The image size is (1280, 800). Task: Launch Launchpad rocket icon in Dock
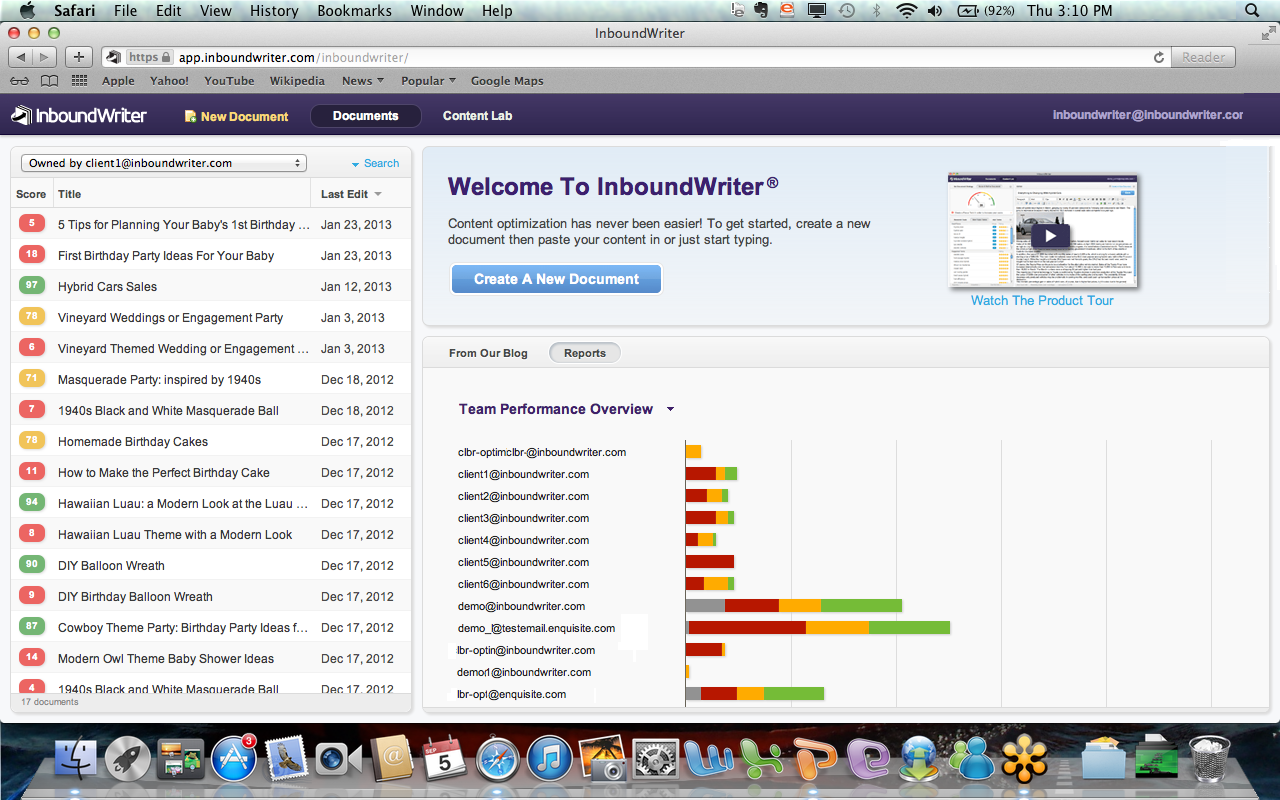pos(128,759)
